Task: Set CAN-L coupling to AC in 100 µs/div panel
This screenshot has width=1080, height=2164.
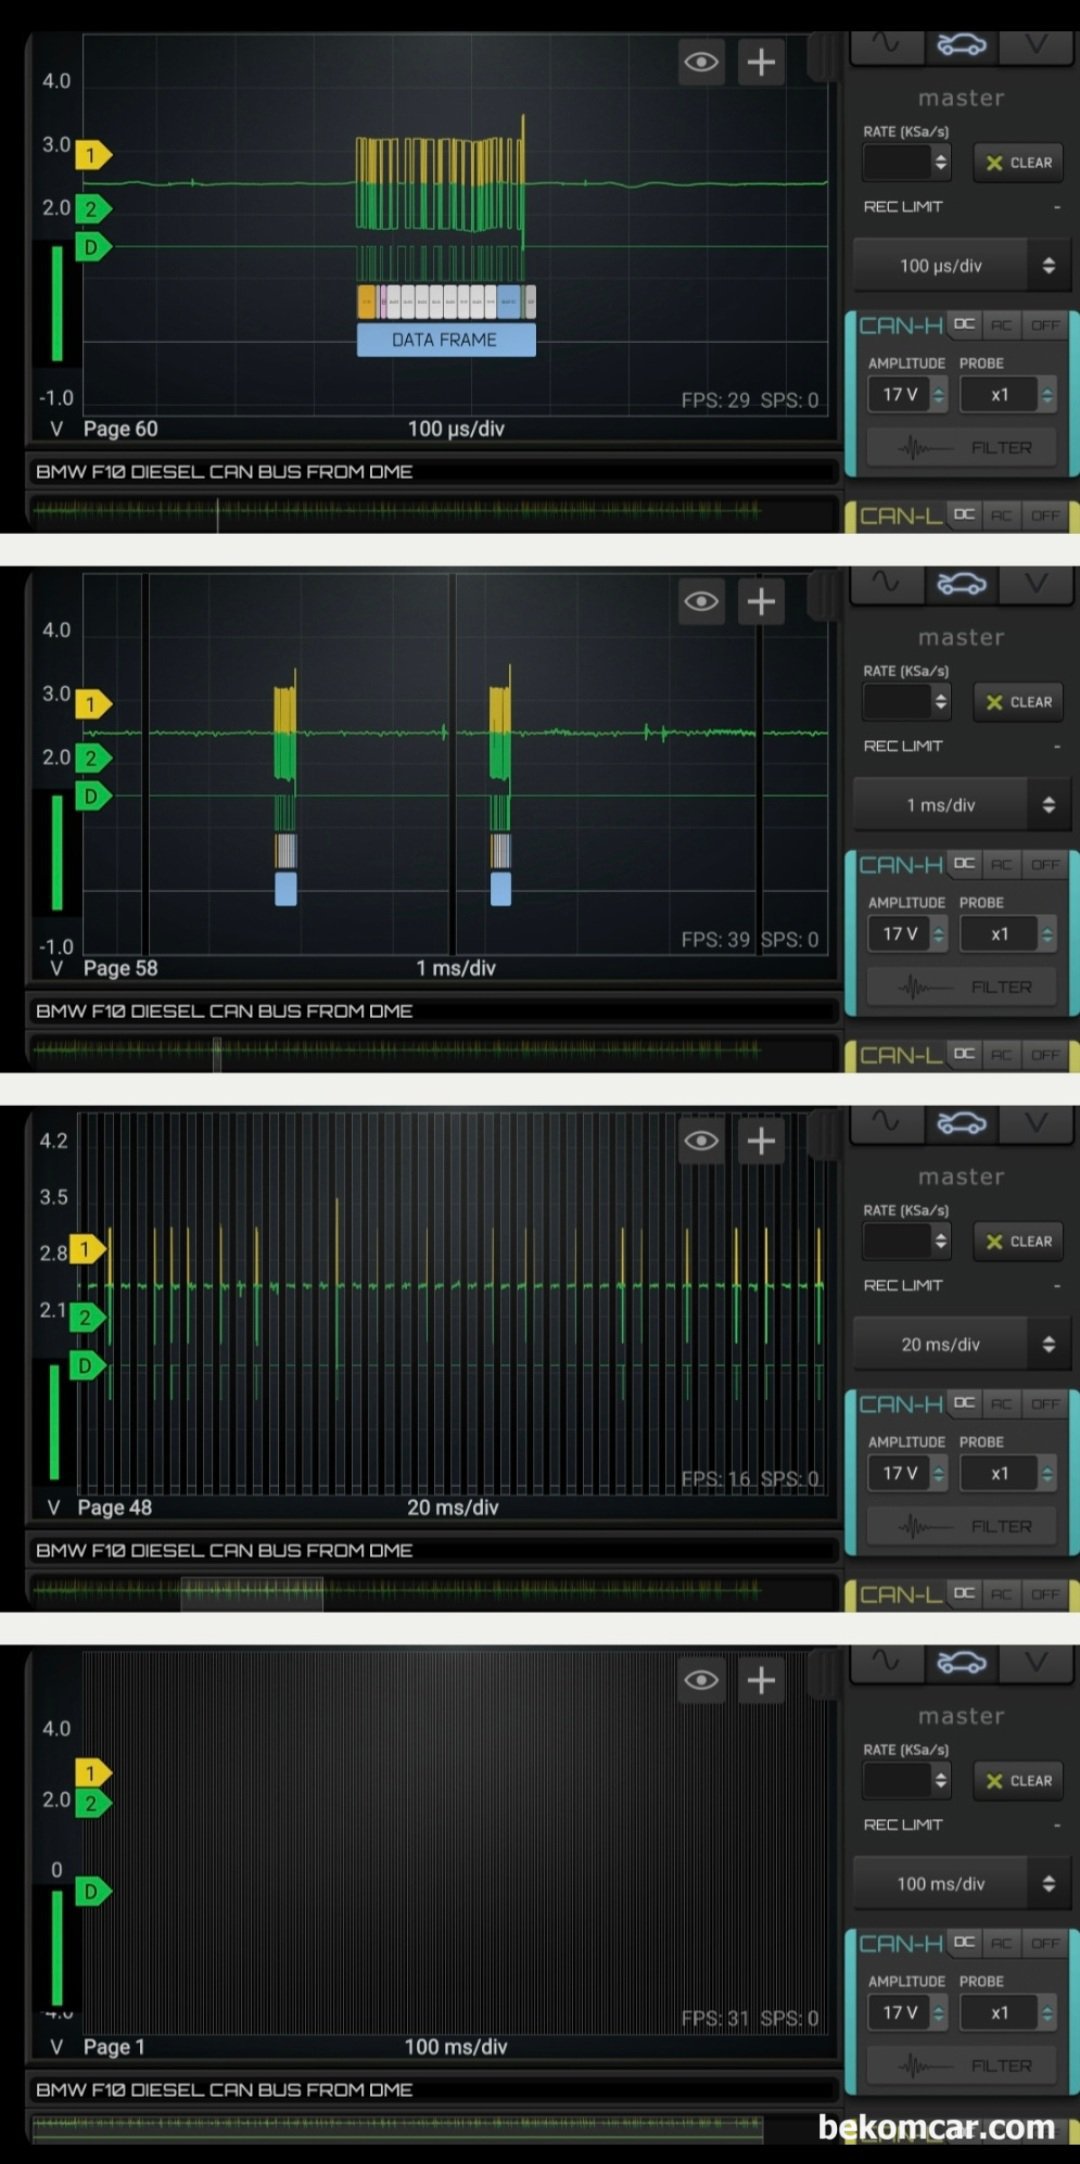Action: [1001, 515]
